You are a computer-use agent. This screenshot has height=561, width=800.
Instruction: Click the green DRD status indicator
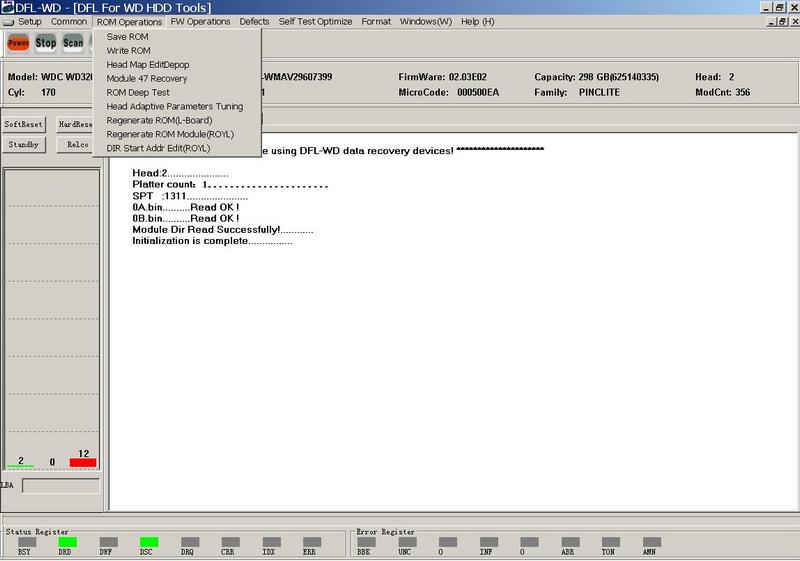[x=67, y=542]
